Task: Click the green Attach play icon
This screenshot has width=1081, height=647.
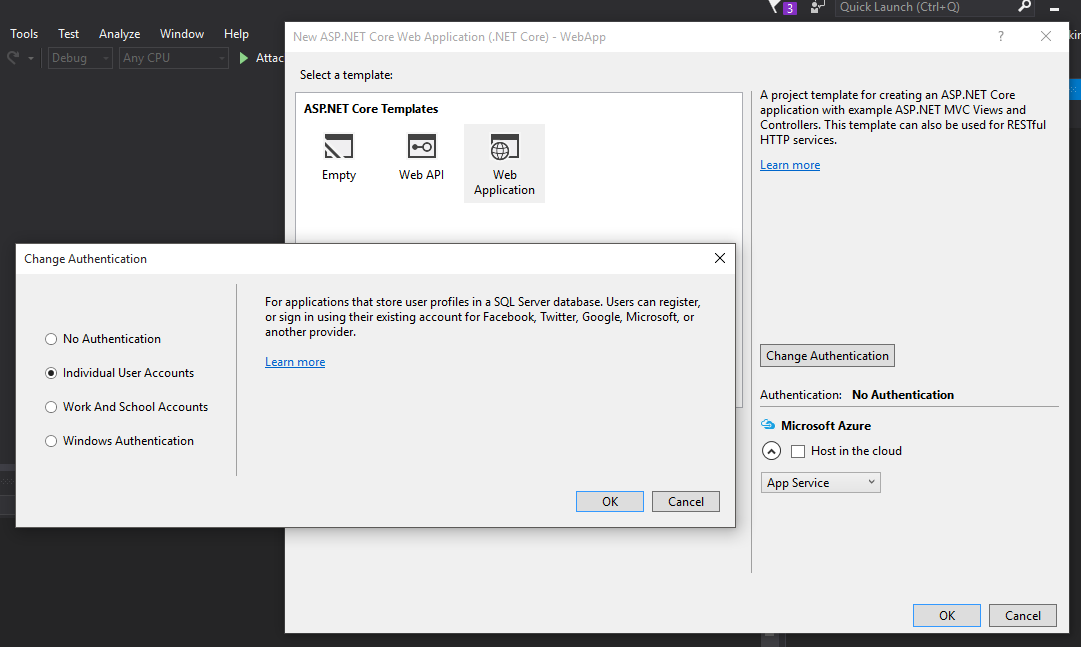Action: 243,58
